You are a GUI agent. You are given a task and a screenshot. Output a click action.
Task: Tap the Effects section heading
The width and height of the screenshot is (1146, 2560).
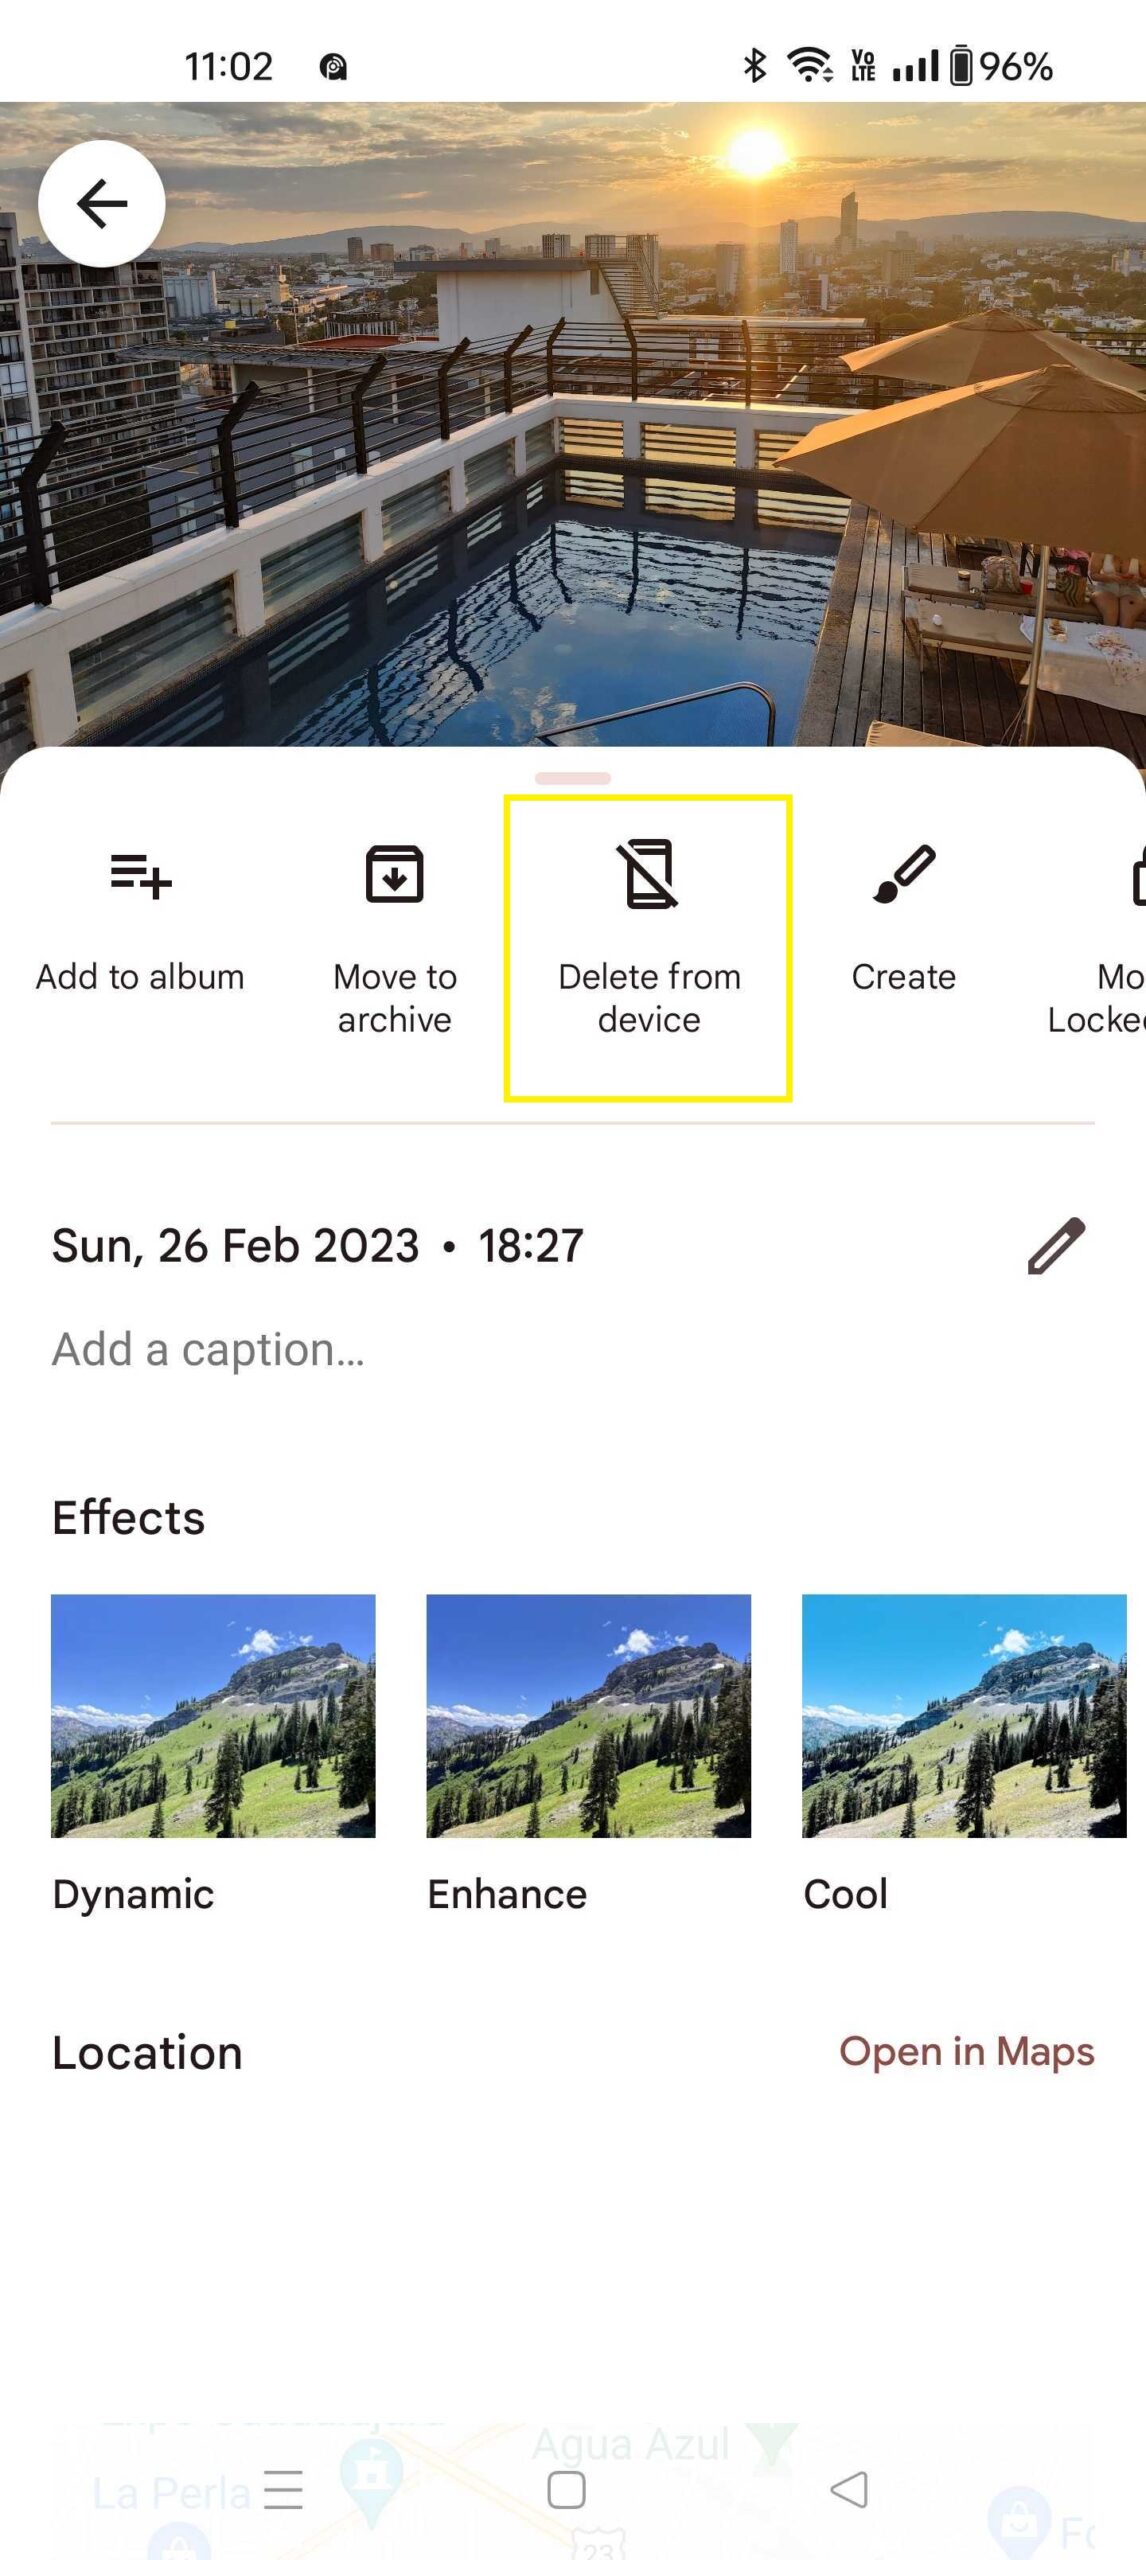click(x=129, y=1518)
